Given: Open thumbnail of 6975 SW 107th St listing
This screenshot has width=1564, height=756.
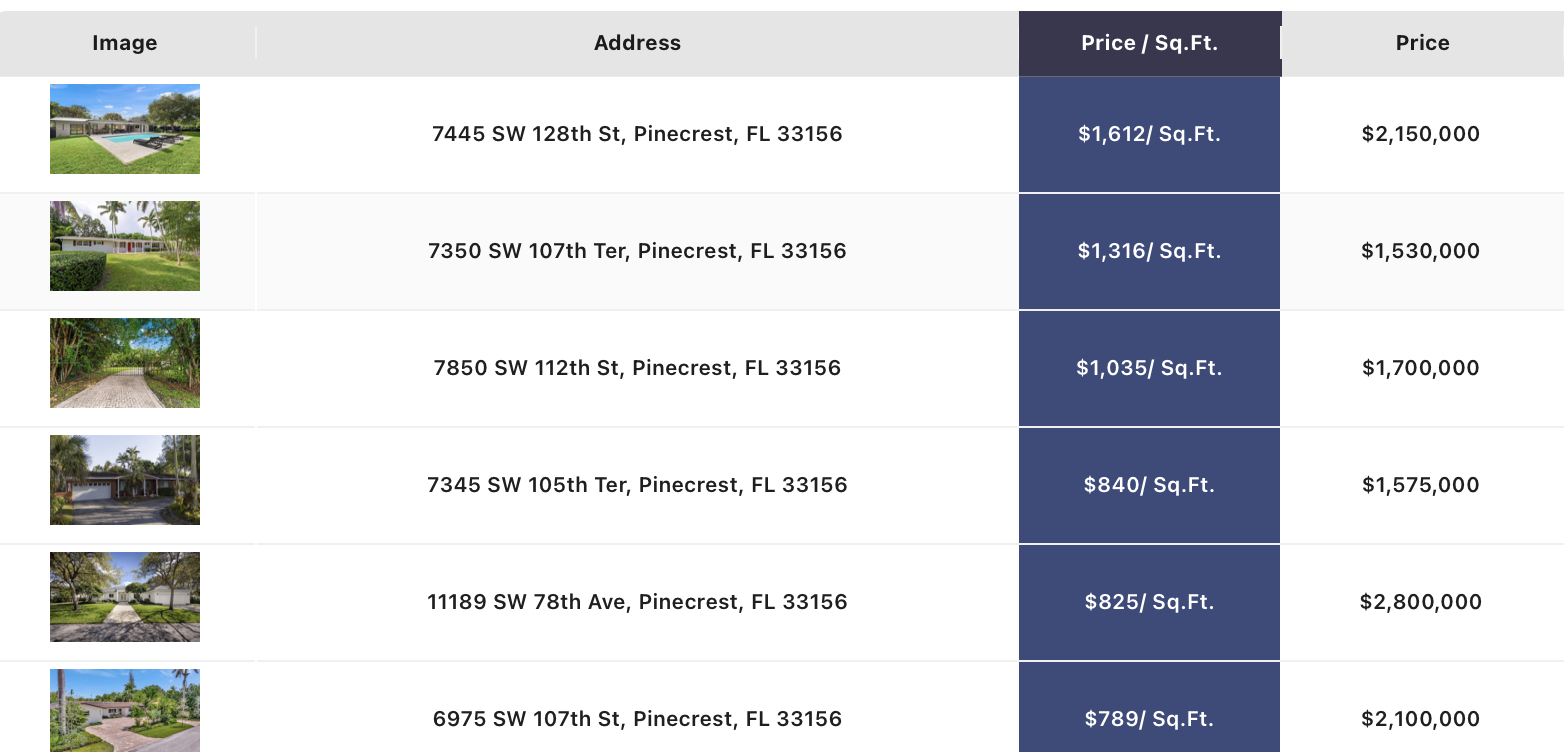Looking at the screenshot, I should coord(125,711).
